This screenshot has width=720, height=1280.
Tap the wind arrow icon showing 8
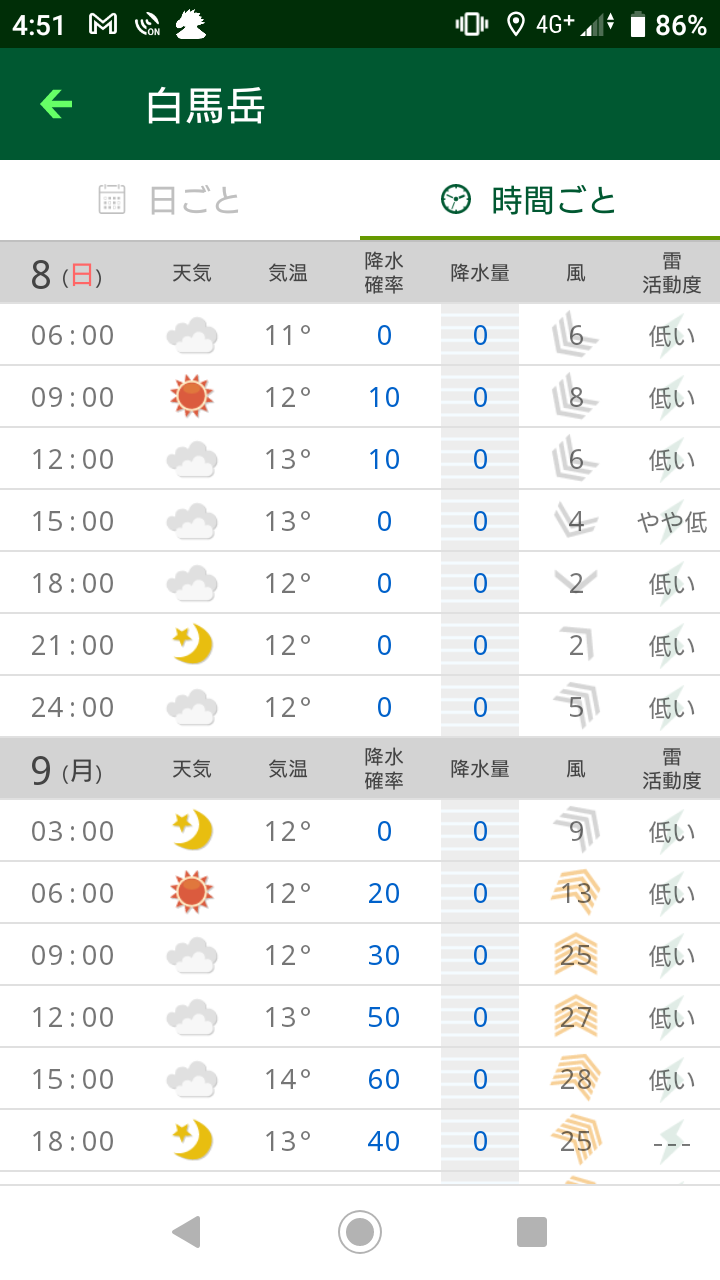[x=575, y=397]
